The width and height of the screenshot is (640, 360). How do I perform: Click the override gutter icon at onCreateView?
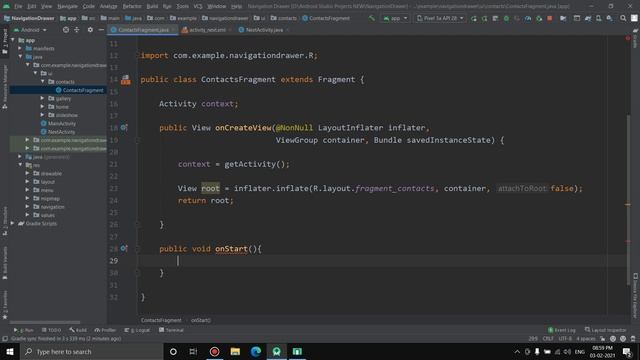click(x=124, y=128)
